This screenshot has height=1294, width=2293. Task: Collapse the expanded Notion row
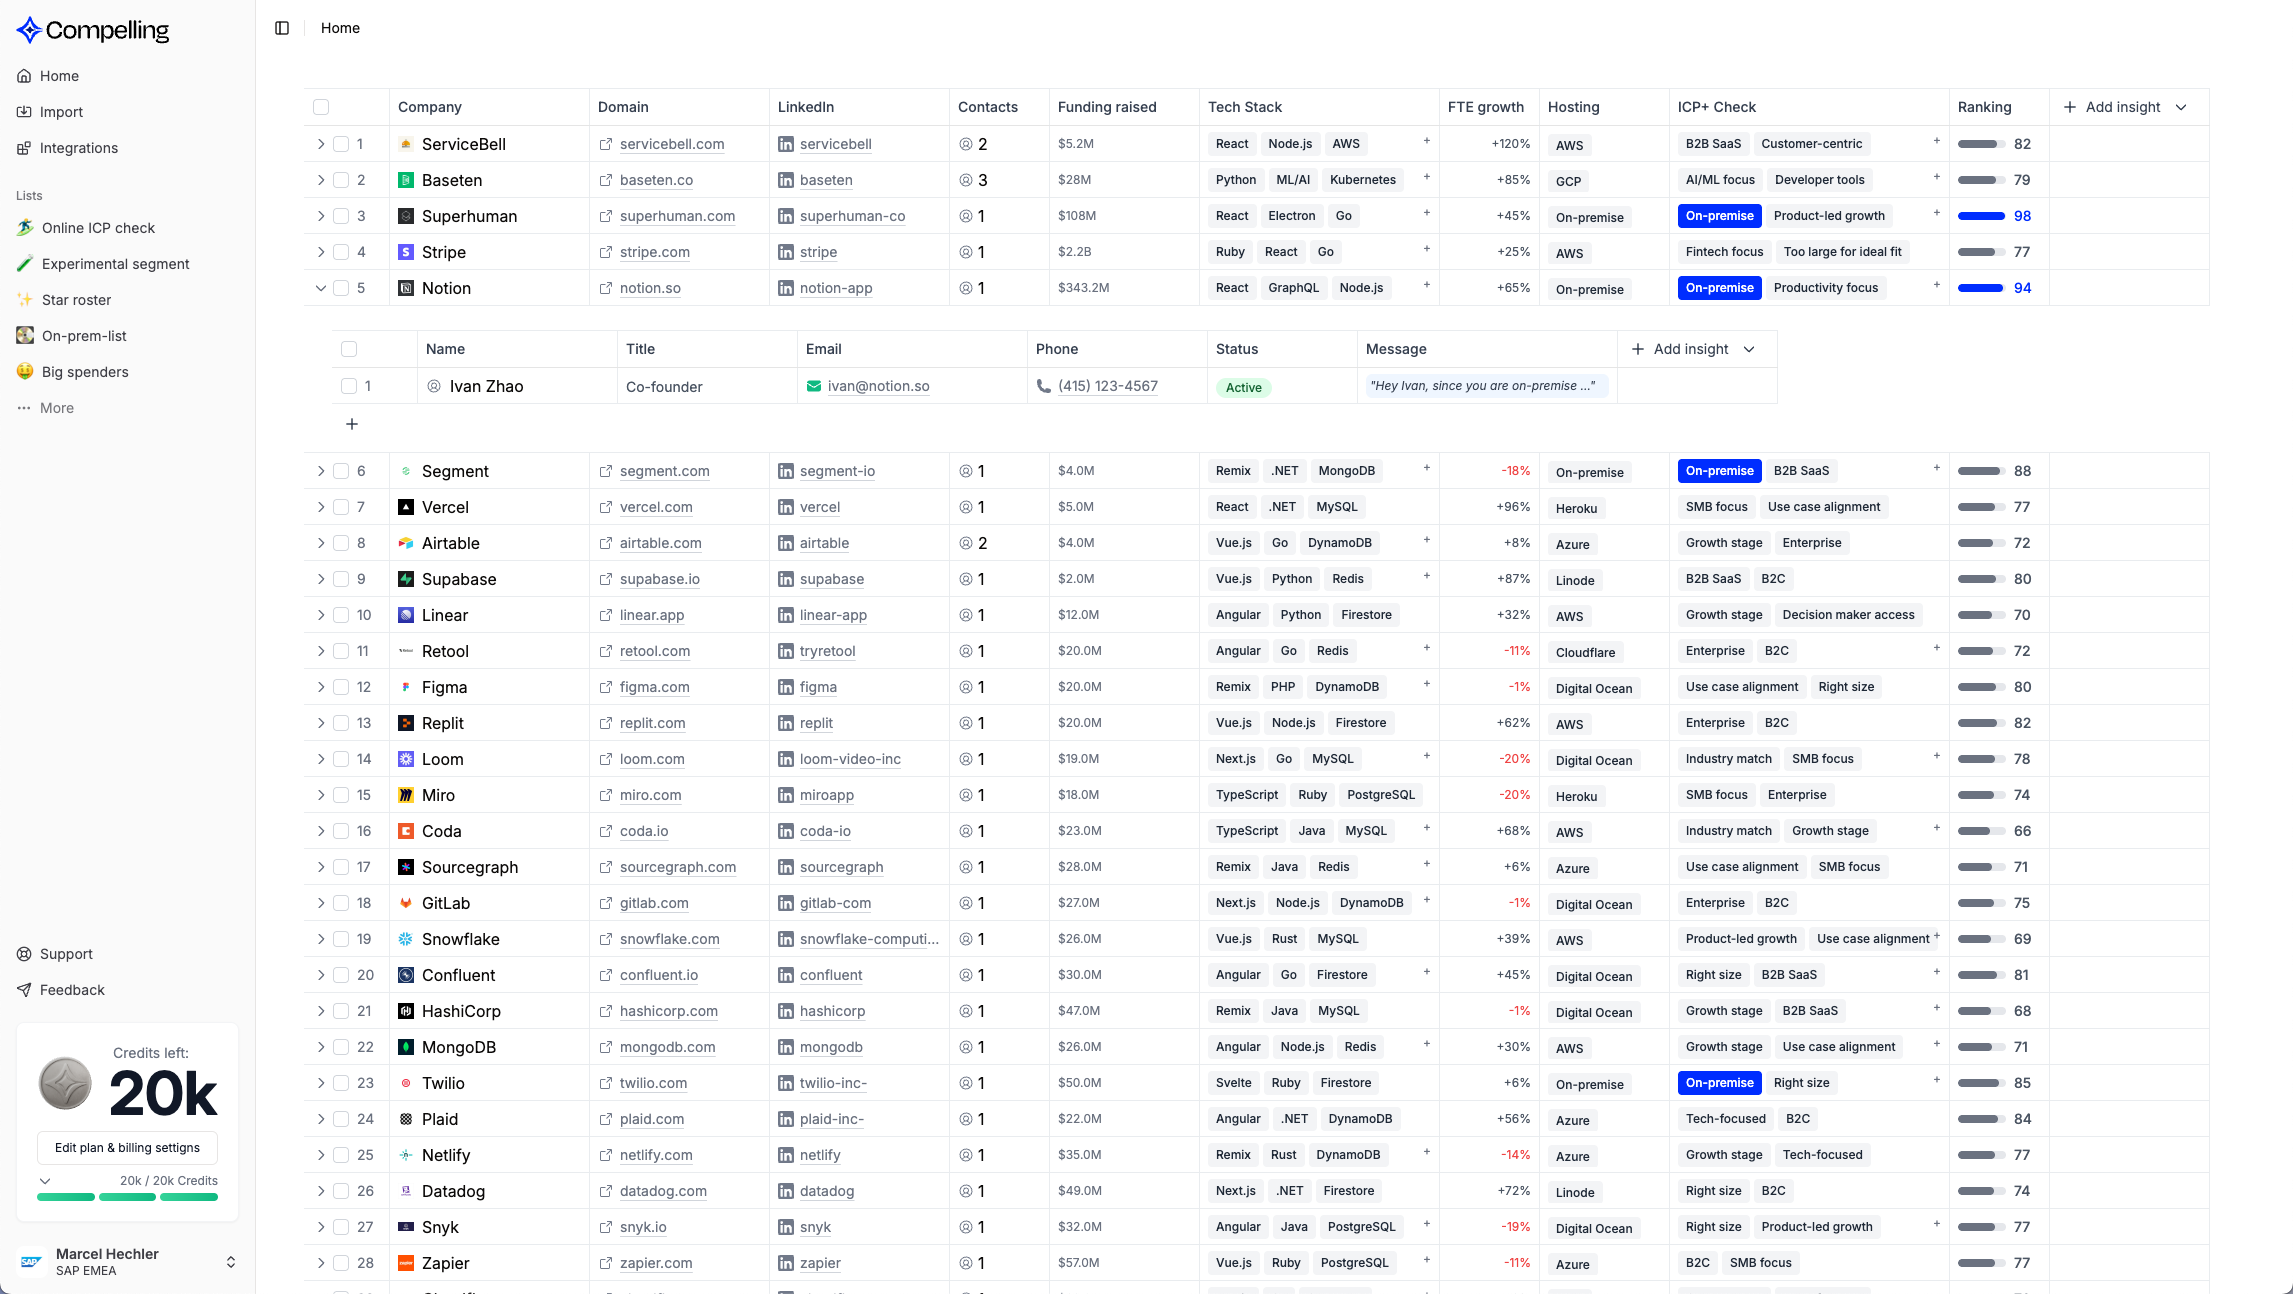click(321, 288)
